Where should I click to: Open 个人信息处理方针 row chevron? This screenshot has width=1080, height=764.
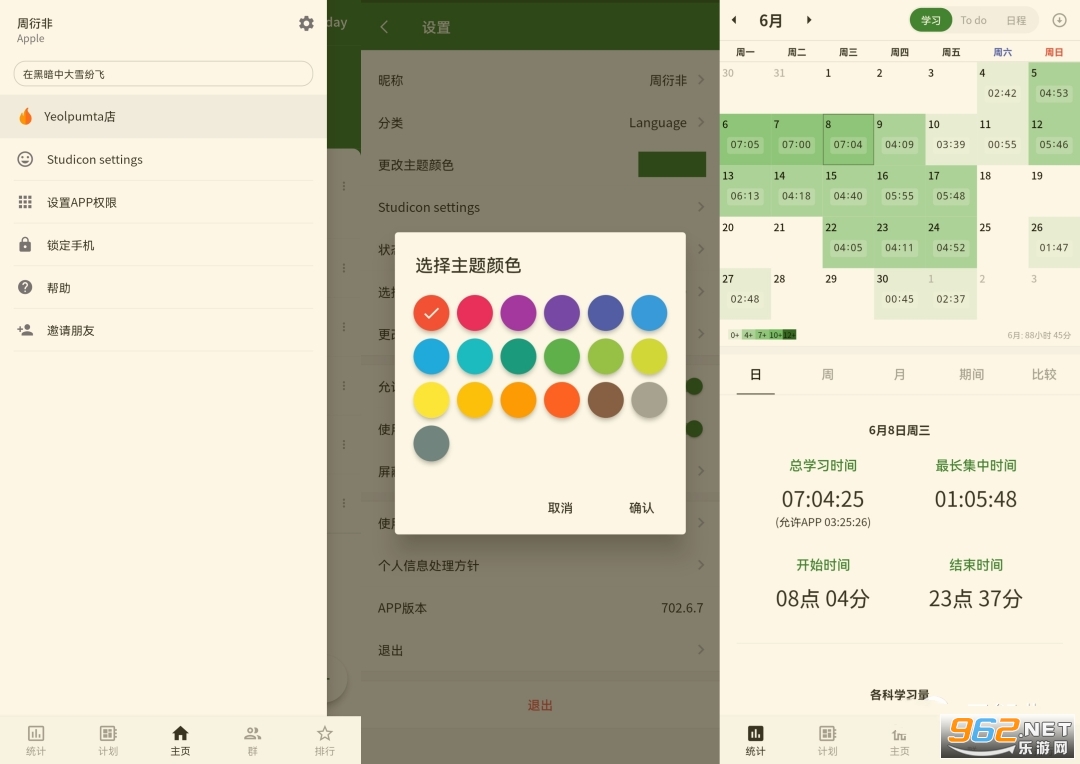click(x=701, y=565)
